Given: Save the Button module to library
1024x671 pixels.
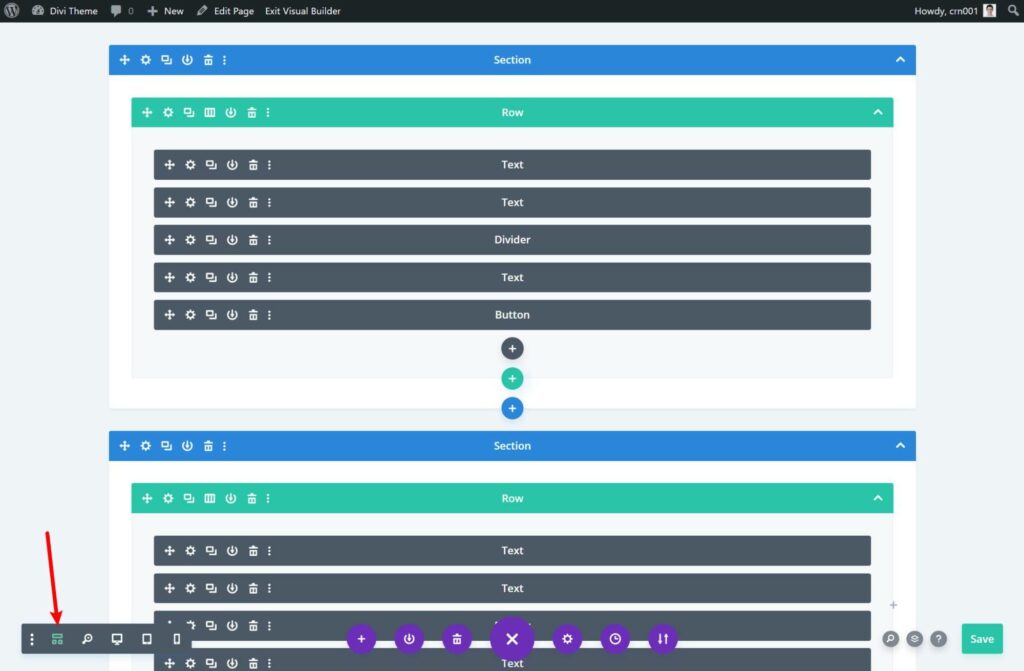Looking at the screenshot, I should point(232,315).
